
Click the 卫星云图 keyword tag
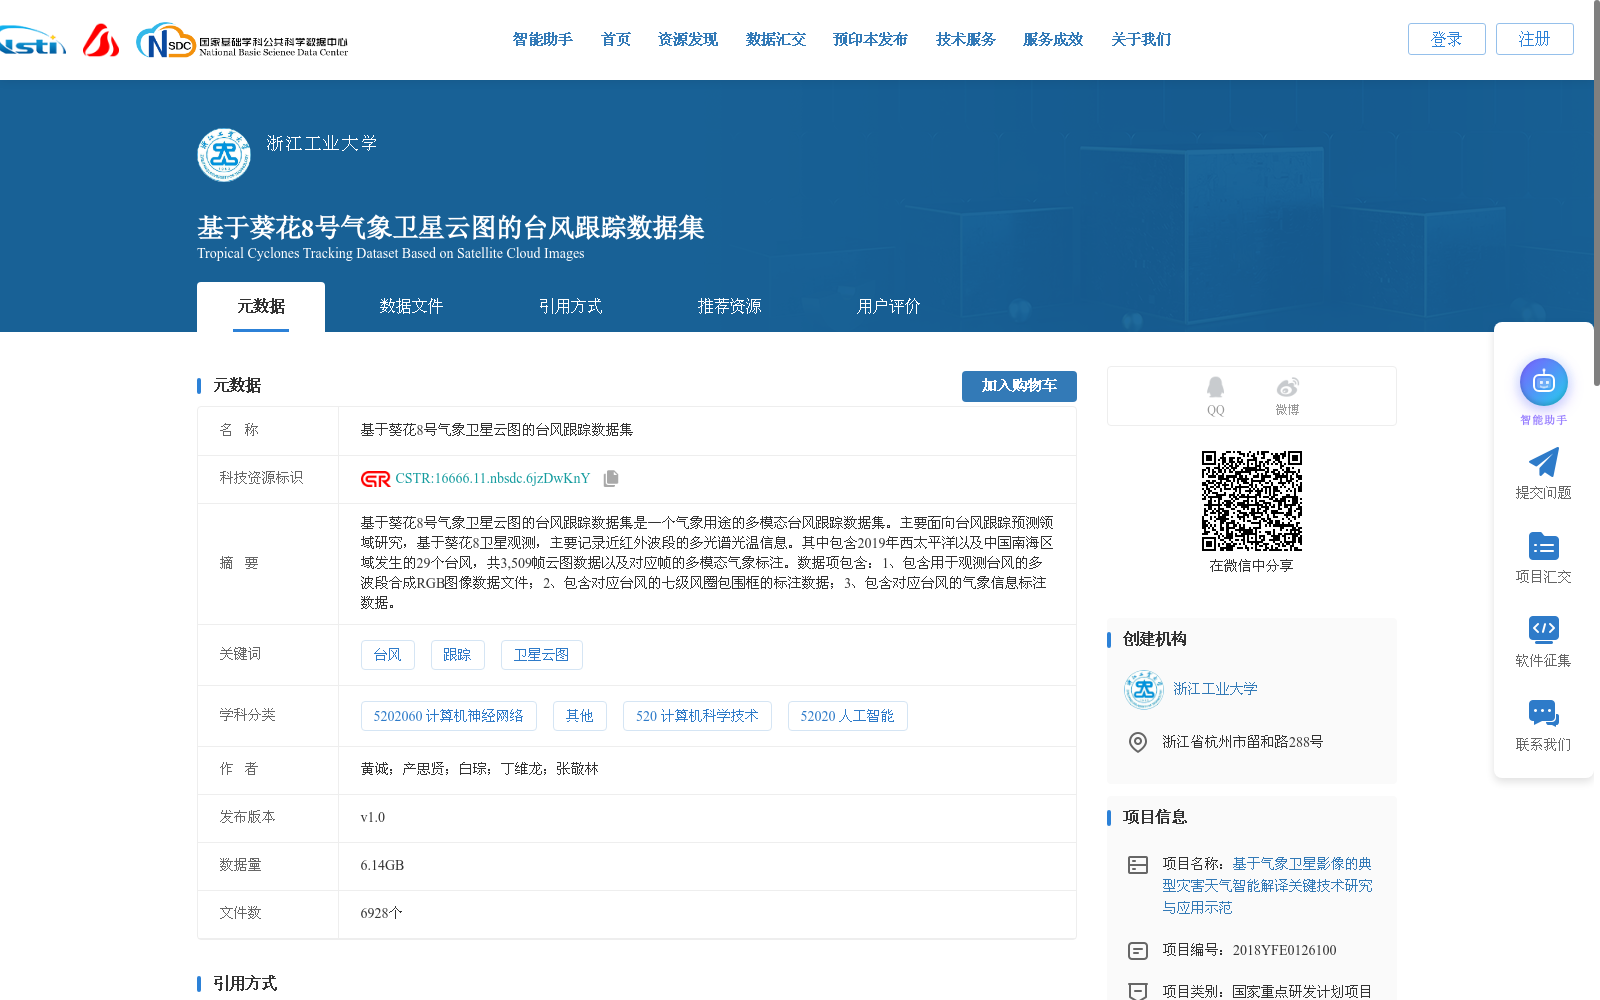pyautogui.click(x=541, y=655)
